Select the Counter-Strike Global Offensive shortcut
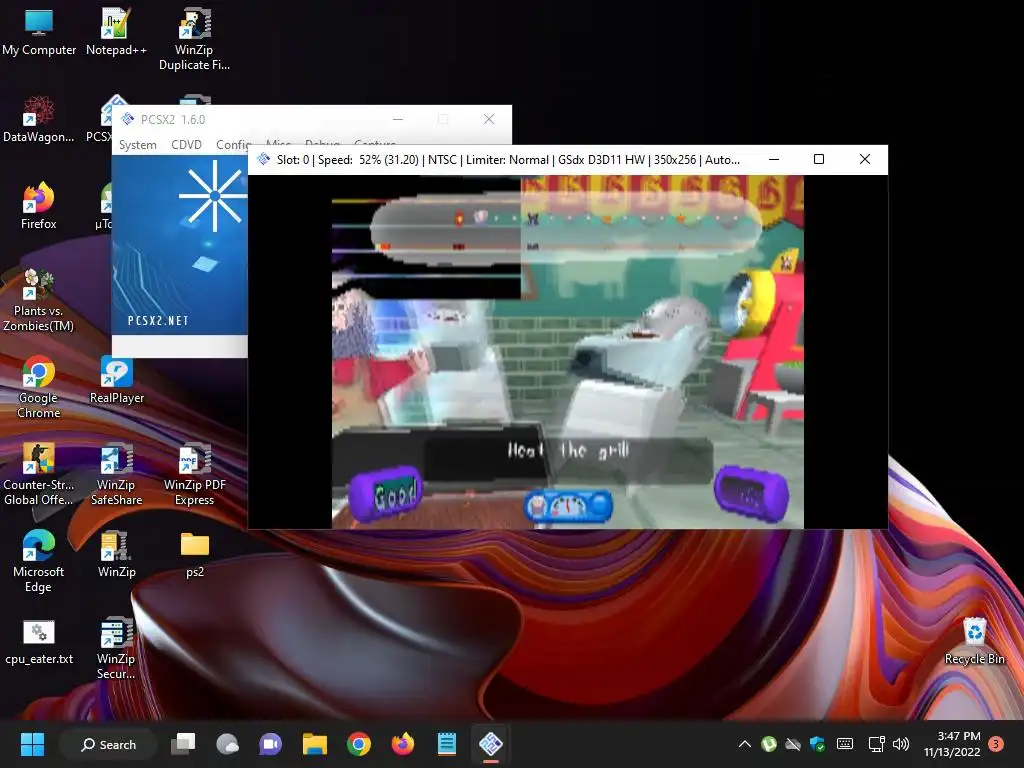The image size is (1024, 768). coord(39,474)
